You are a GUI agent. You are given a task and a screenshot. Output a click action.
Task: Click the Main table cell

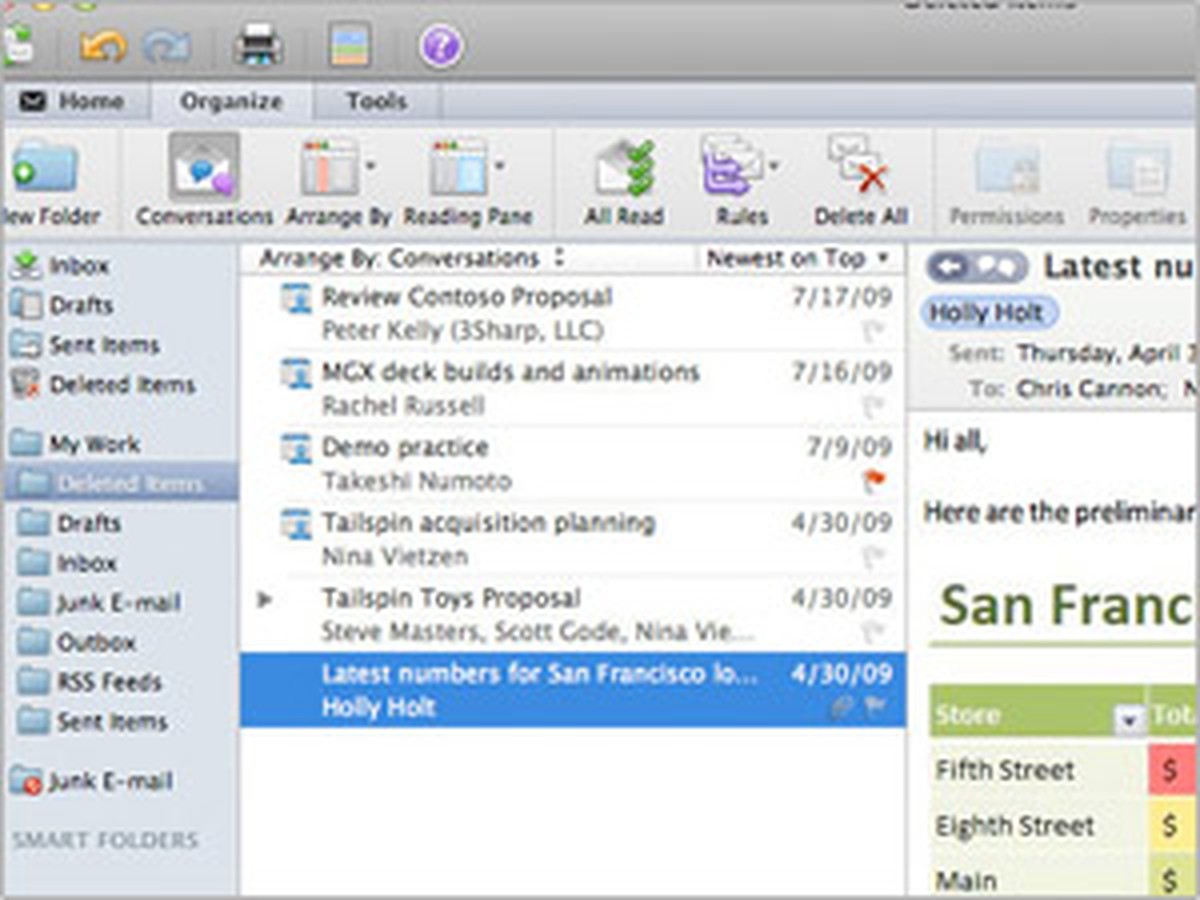1038,877
